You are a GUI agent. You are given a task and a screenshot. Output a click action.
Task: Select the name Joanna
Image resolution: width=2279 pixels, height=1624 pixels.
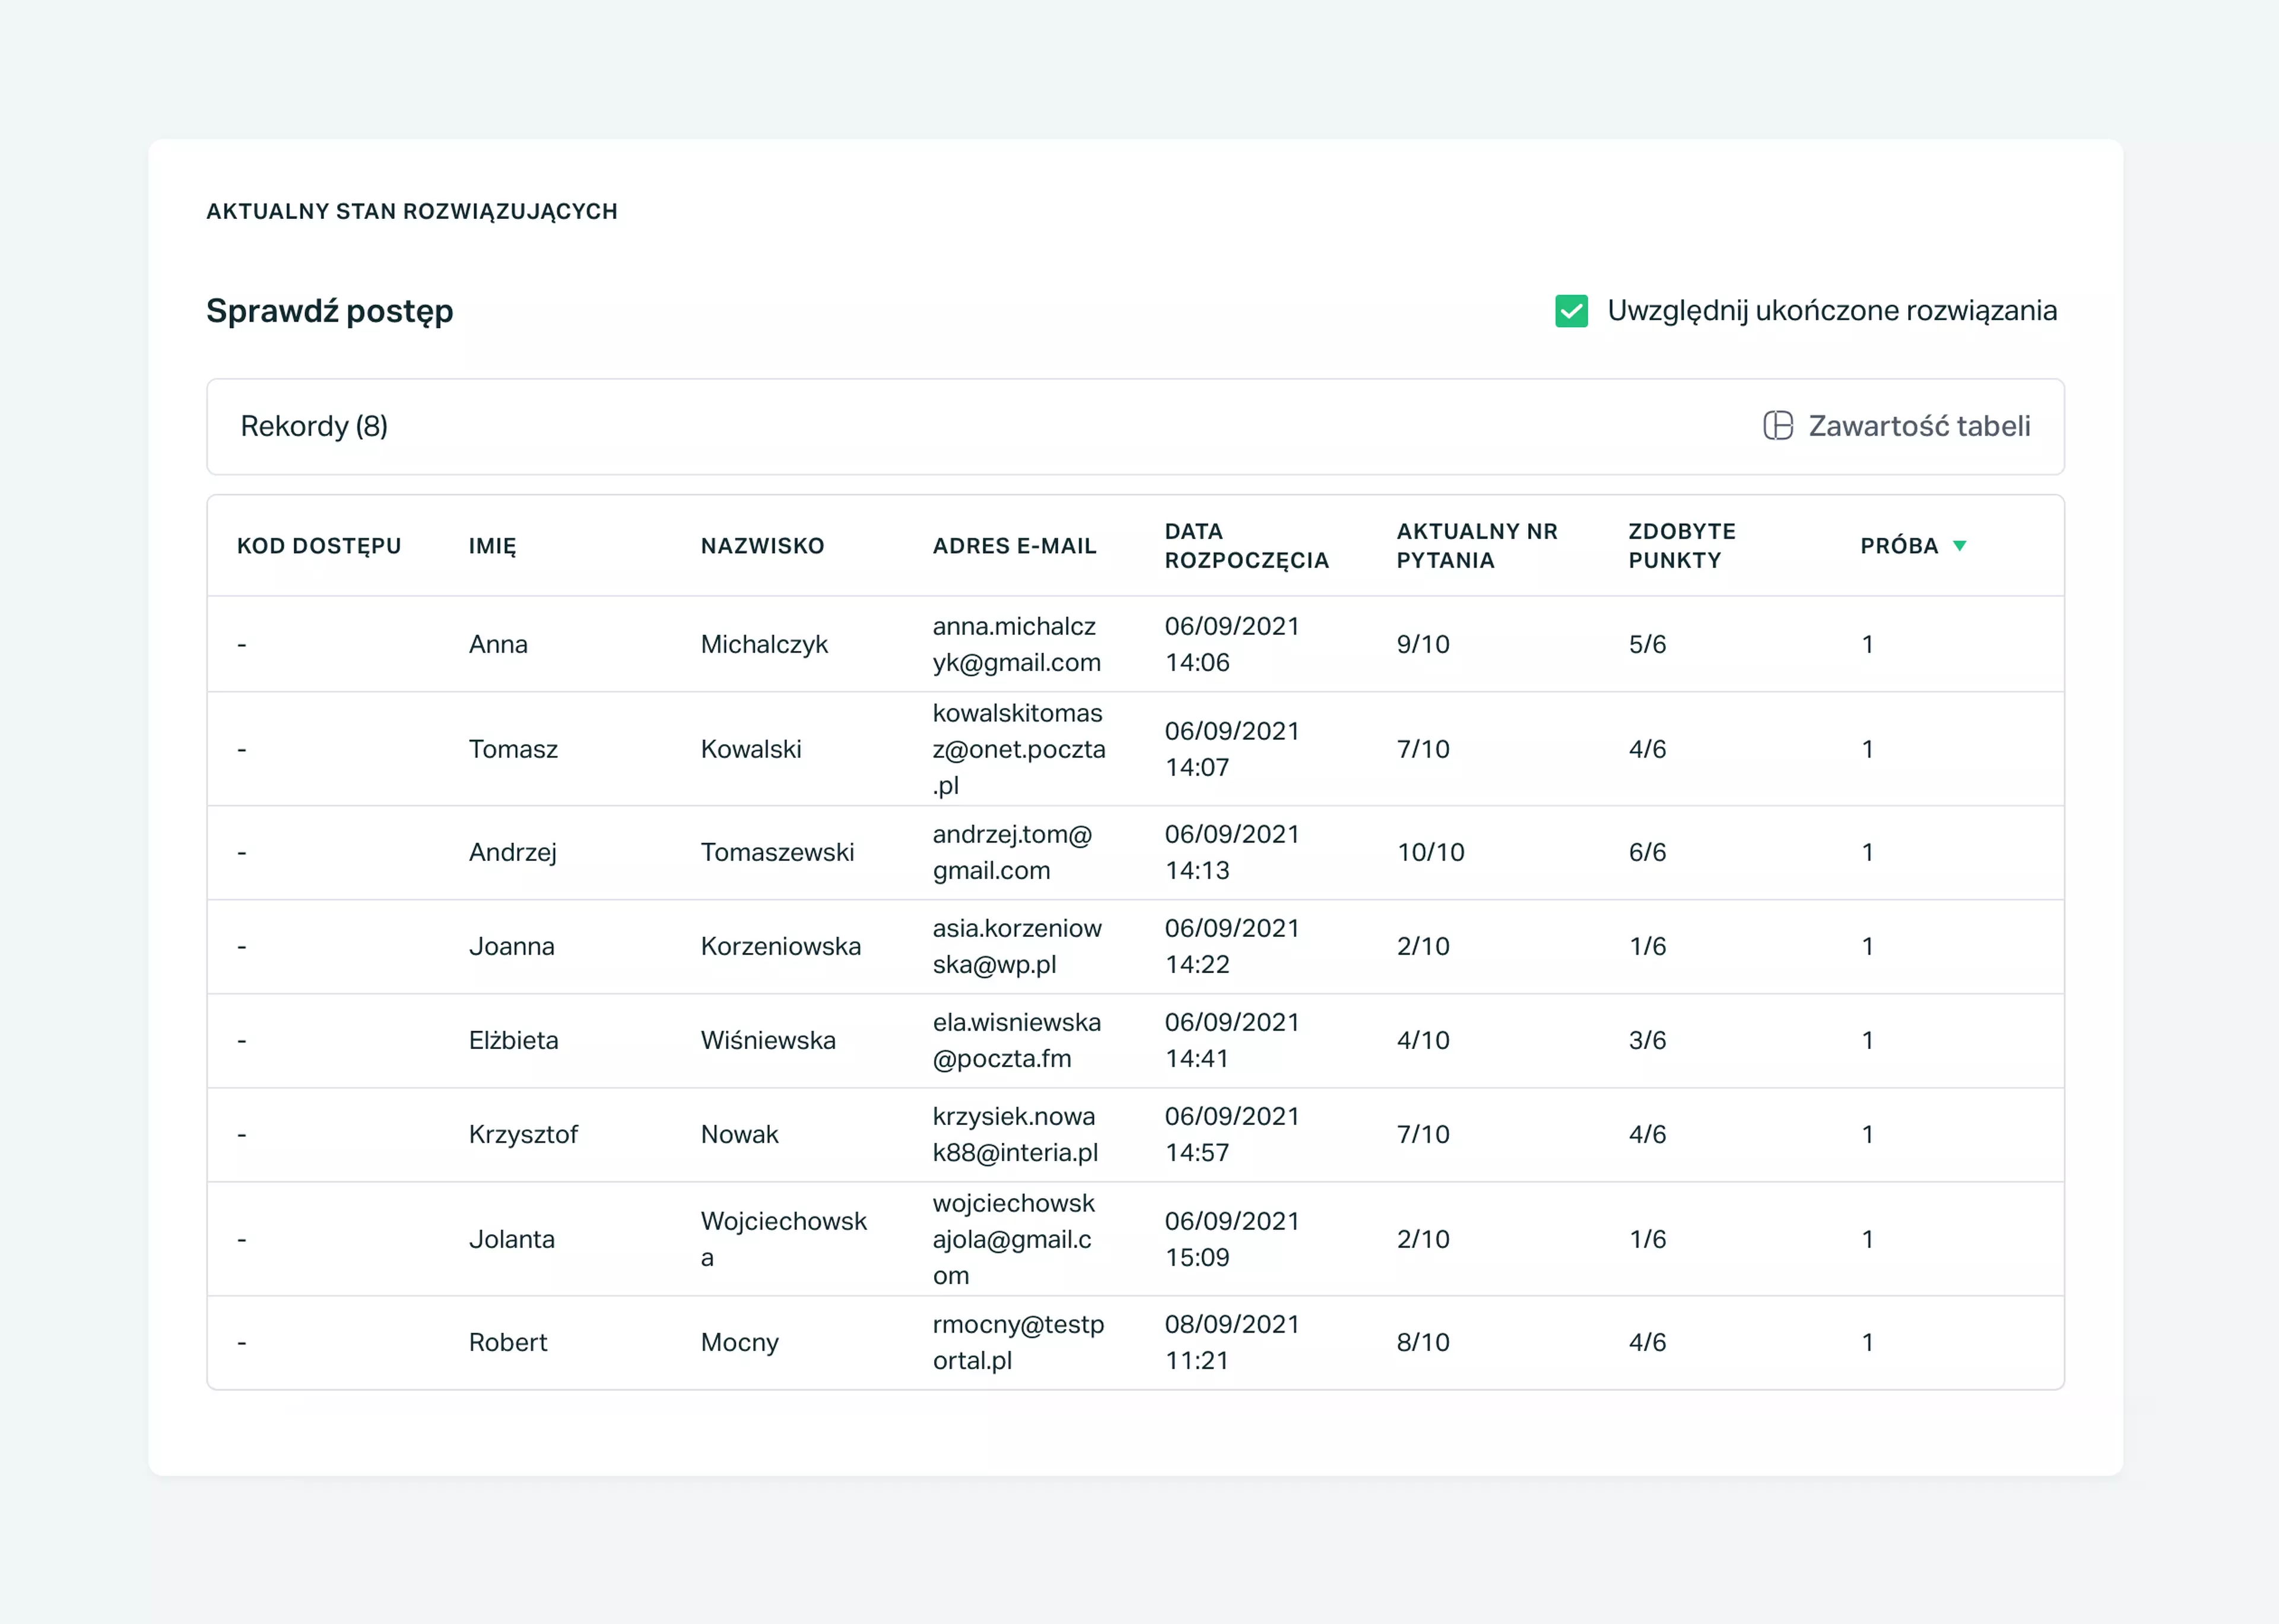coord(511,946)
